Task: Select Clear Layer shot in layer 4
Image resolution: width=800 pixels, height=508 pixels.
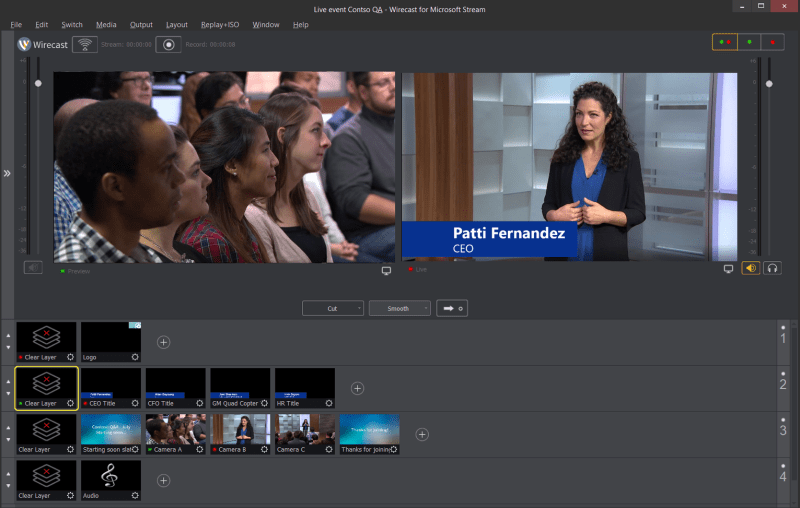Action: (46, 480)
